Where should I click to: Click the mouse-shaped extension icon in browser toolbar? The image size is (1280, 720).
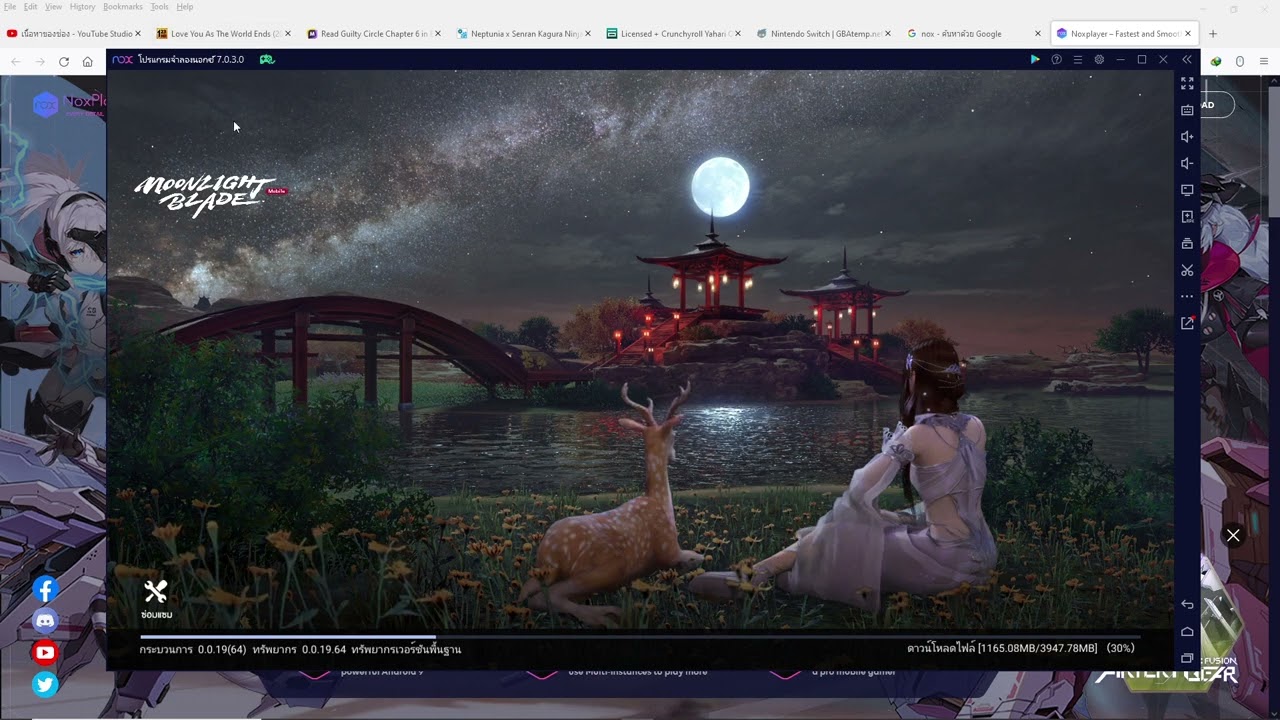pyautogui.click(x=1240, y=61)
